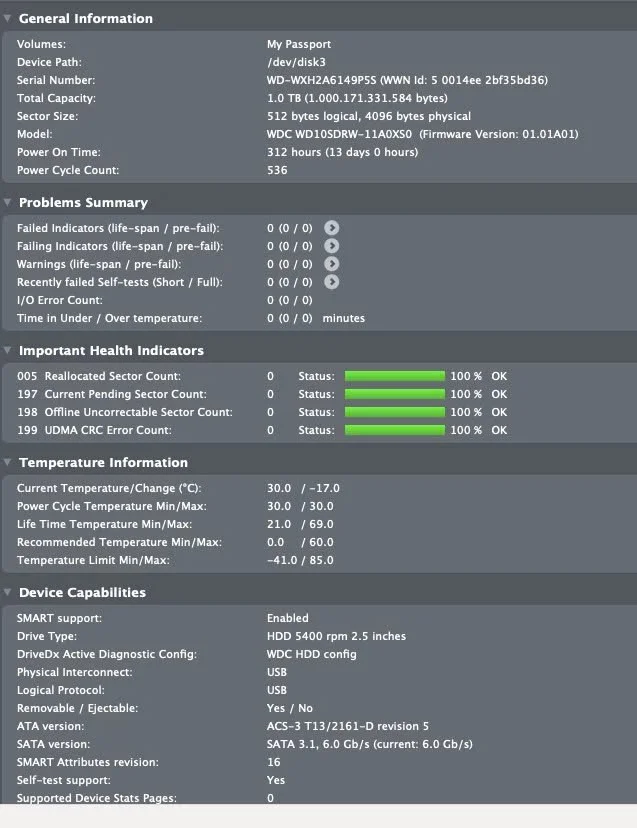Image resolution: width=637 pixels, height=828 pixels.
Task: Collapse the General Information section
Action: (8, 18)
